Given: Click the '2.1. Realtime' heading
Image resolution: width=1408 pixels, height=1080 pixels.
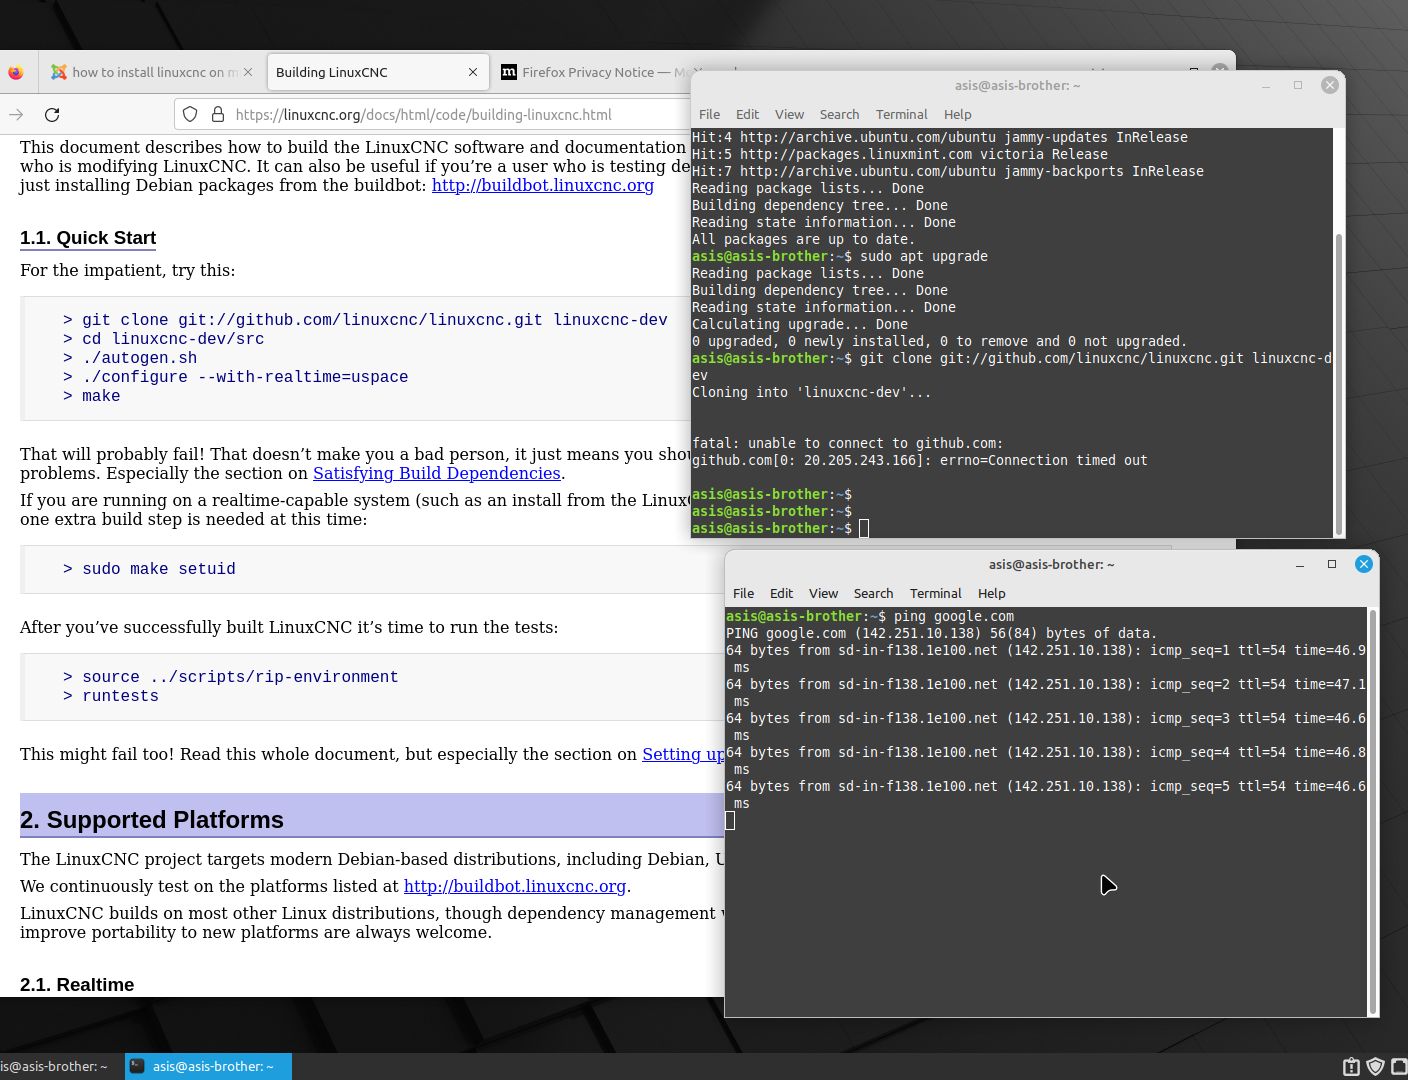Looking at the screenshot, I should pyautogui.click(x=77, y=985).
